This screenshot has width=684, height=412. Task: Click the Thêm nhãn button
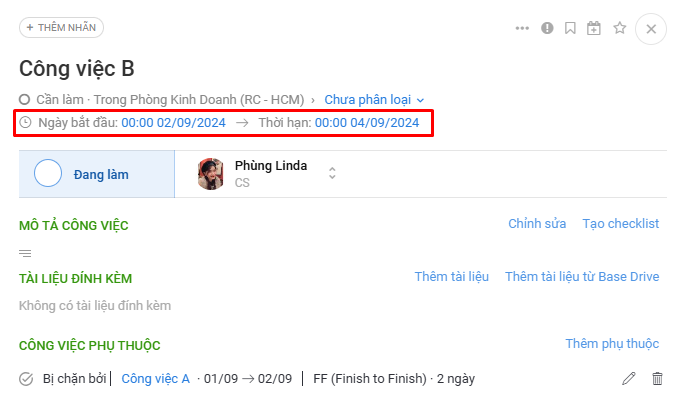pyautogui.click(x=61, y=27)
